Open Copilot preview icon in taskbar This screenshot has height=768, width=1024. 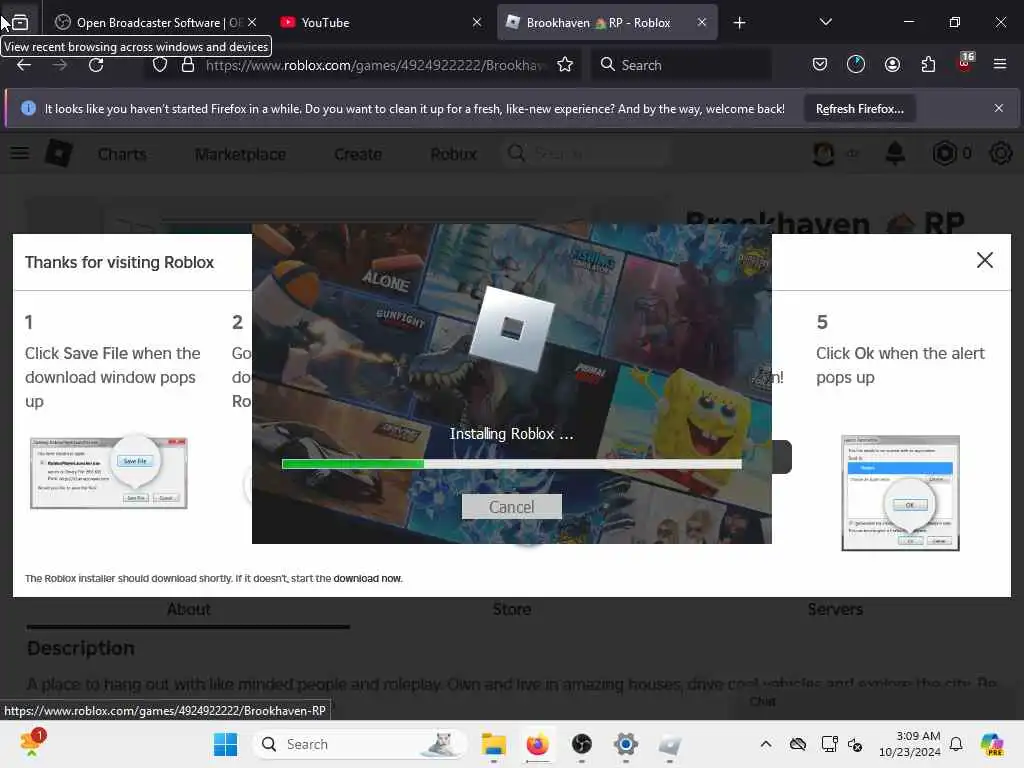[992, 744]
